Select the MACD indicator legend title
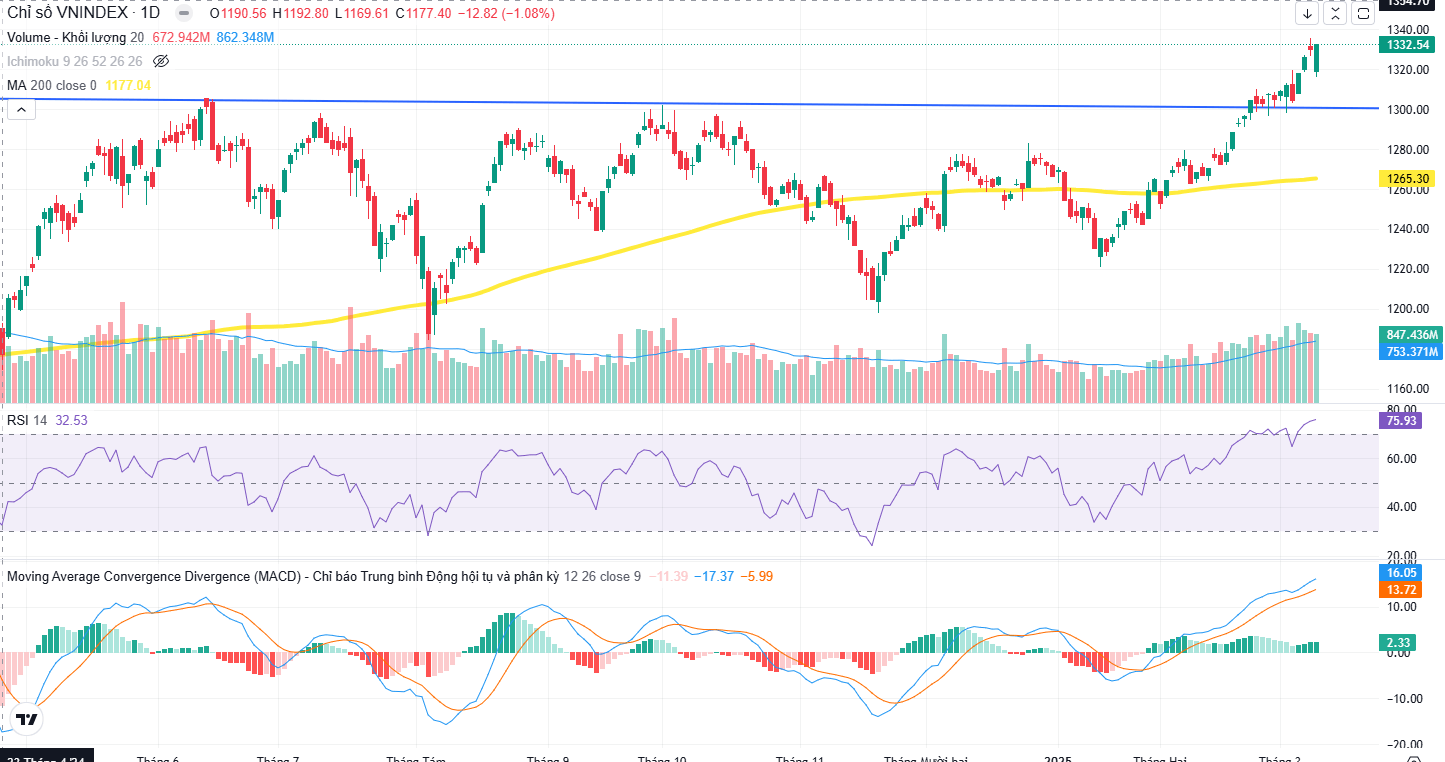 (282, 576)
